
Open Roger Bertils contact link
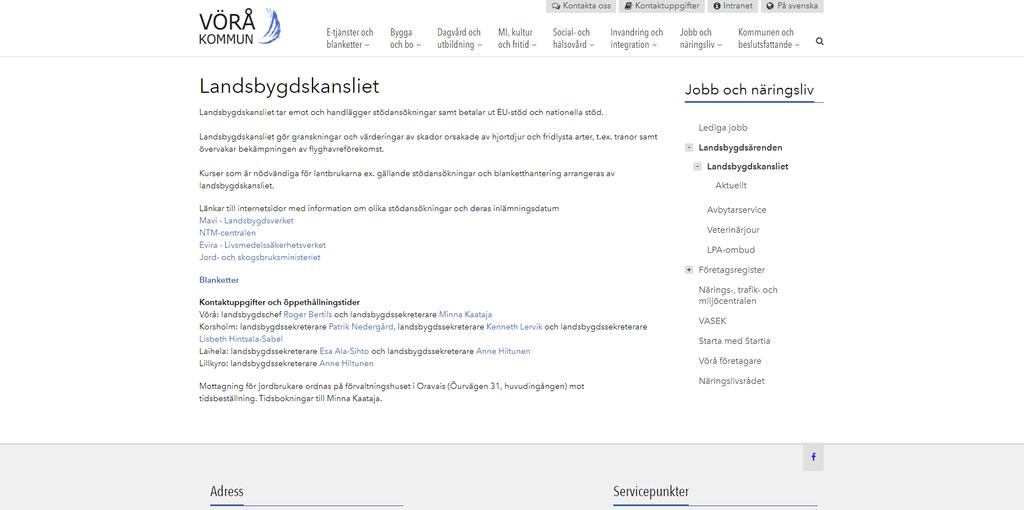click(308, 314)
